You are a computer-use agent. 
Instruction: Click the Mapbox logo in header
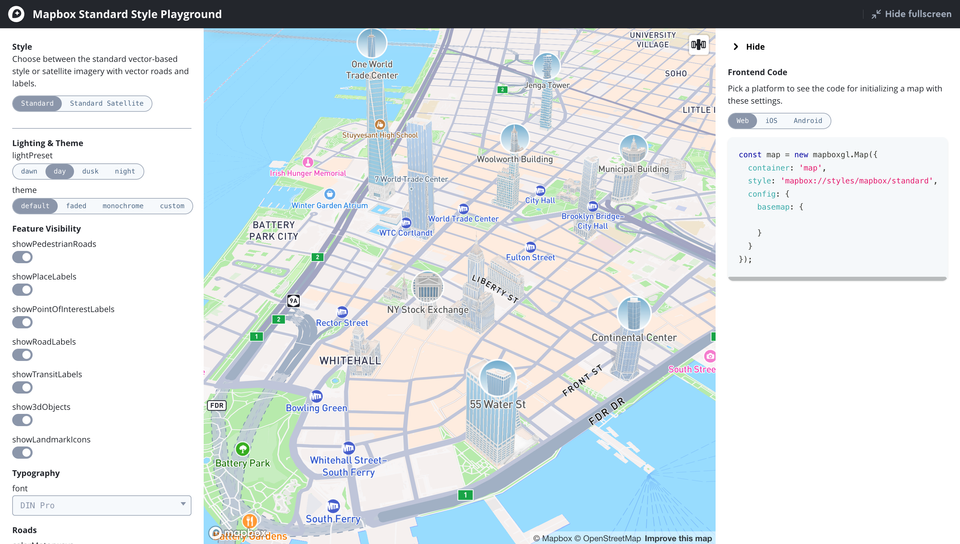(x=16, y=14)
